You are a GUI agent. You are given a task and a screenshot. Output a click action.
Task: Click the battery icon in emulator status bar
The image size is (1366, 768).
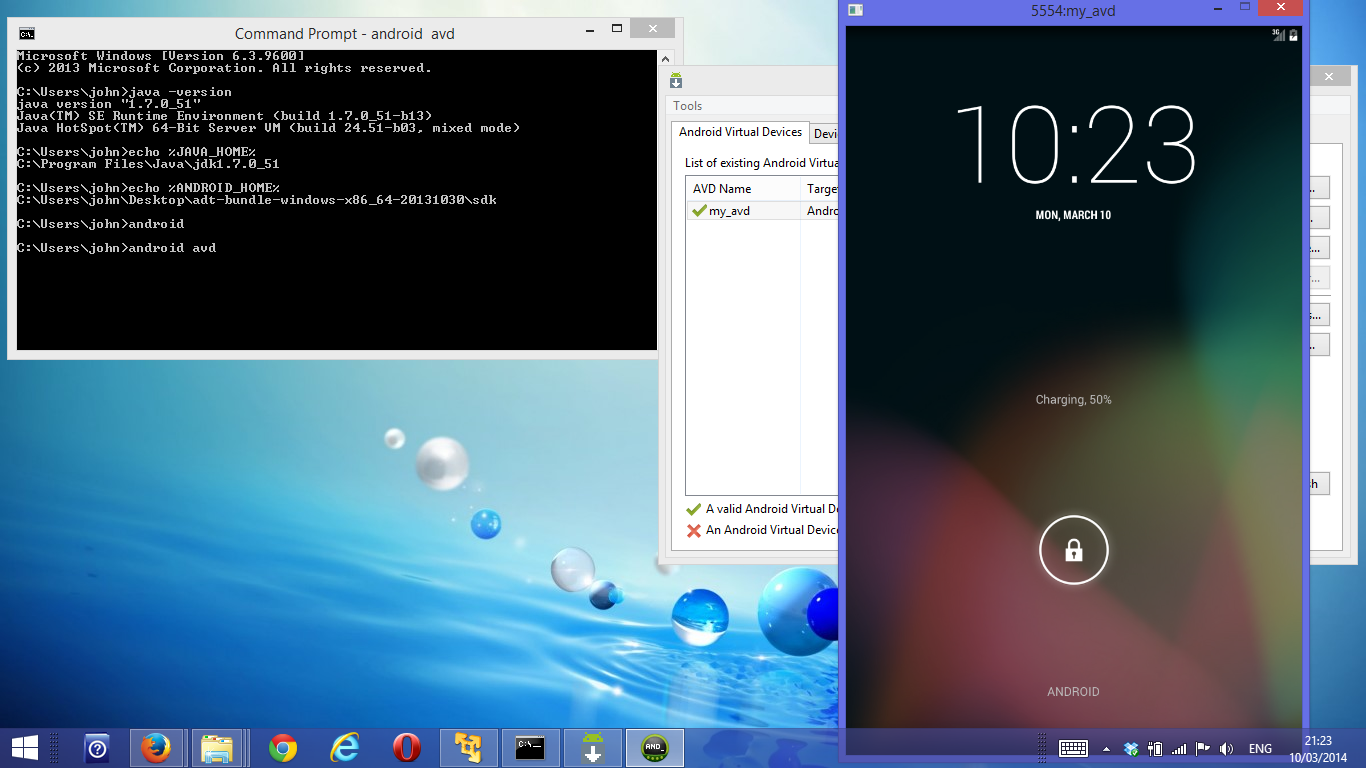coord(1293,34)
